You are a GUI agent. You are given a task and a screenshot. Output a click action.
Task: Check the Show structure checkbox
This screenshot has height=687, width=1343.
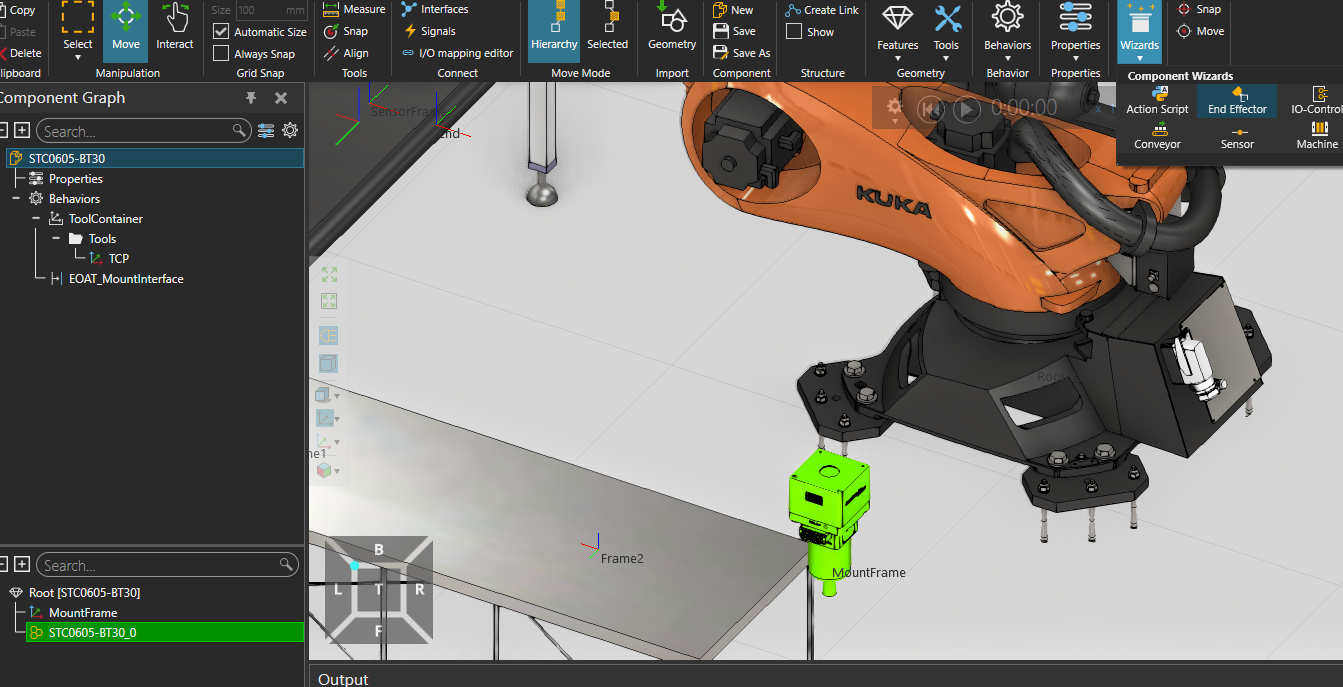794,31
